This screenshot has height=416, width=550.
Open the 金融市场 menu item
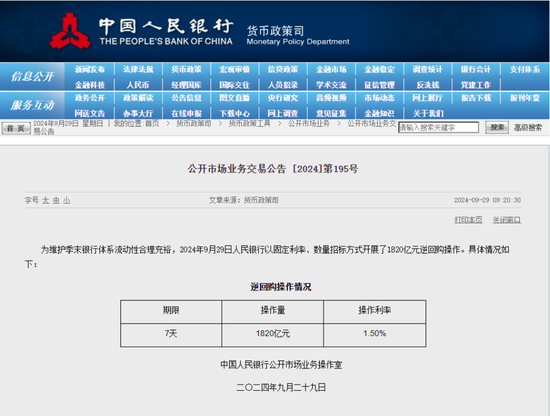point(331,69)
